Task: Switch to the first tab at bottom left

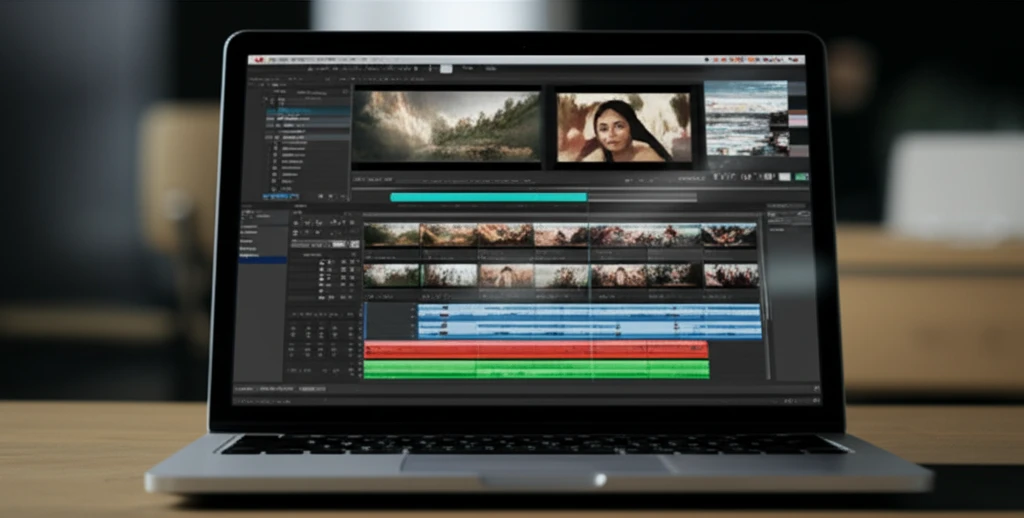Action: click(x=245, y=387)
